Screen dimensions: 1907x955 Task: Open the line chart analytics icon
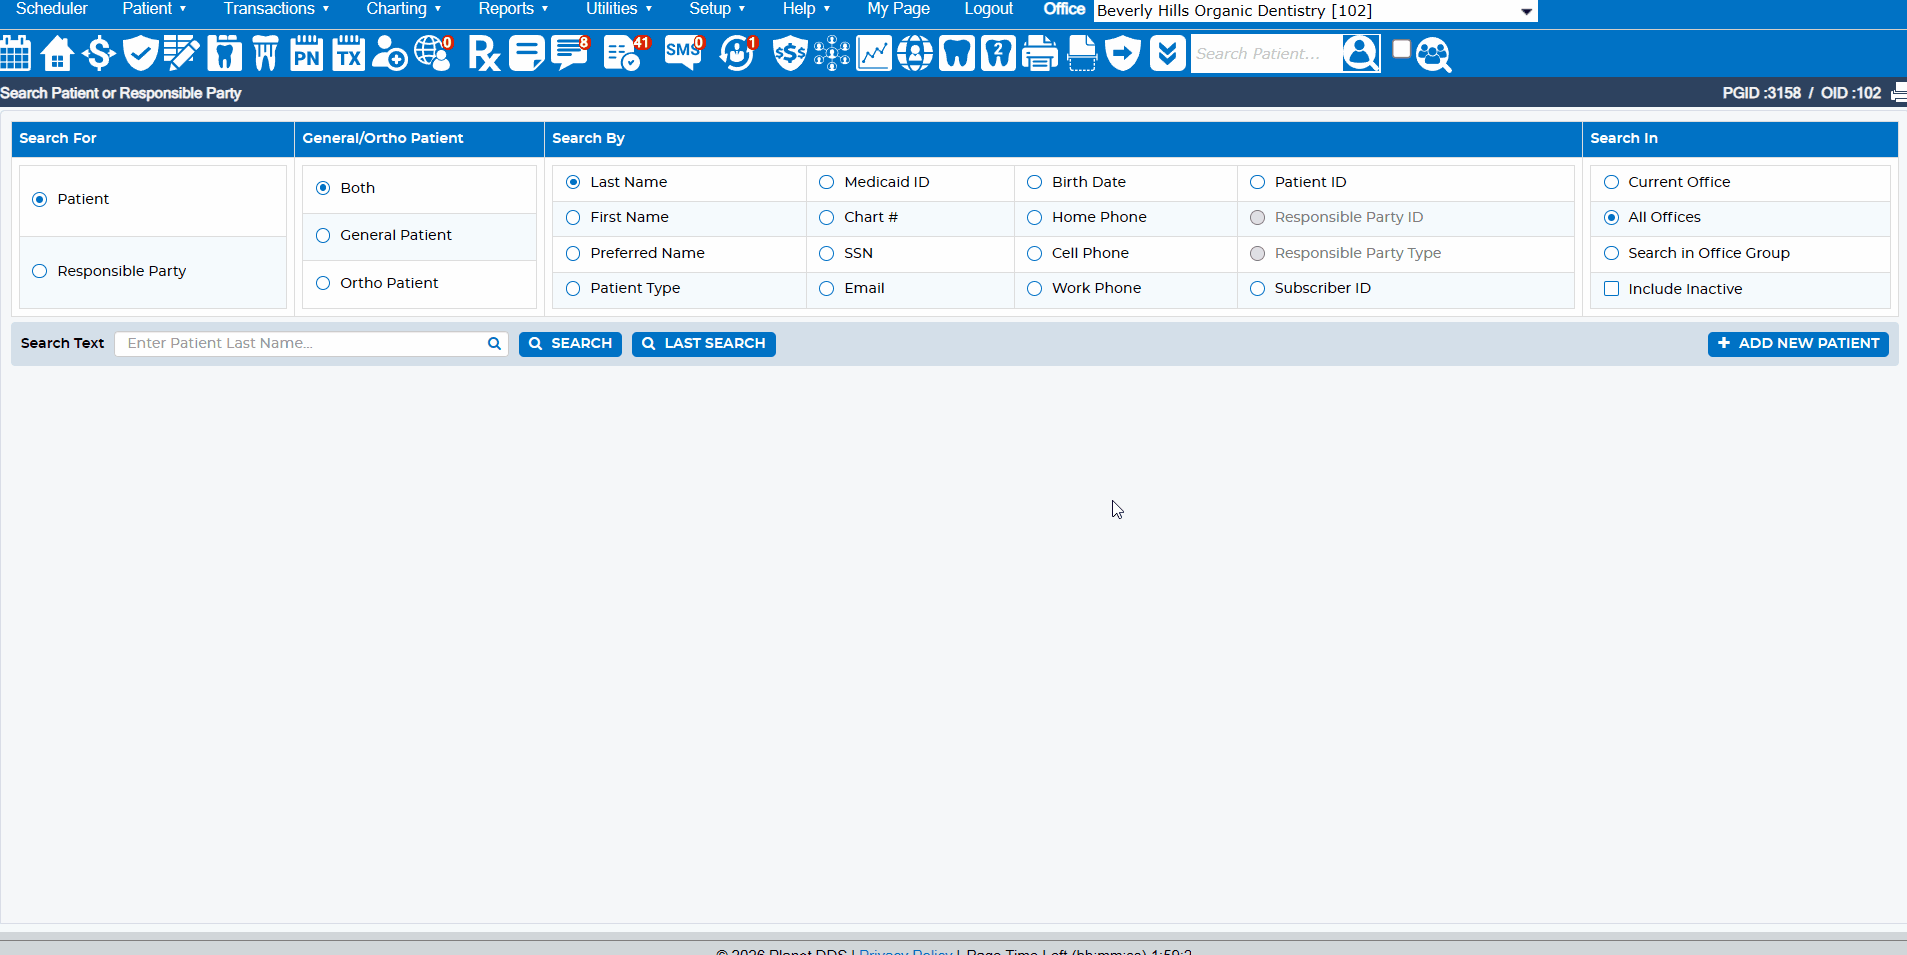coord(873,53)
